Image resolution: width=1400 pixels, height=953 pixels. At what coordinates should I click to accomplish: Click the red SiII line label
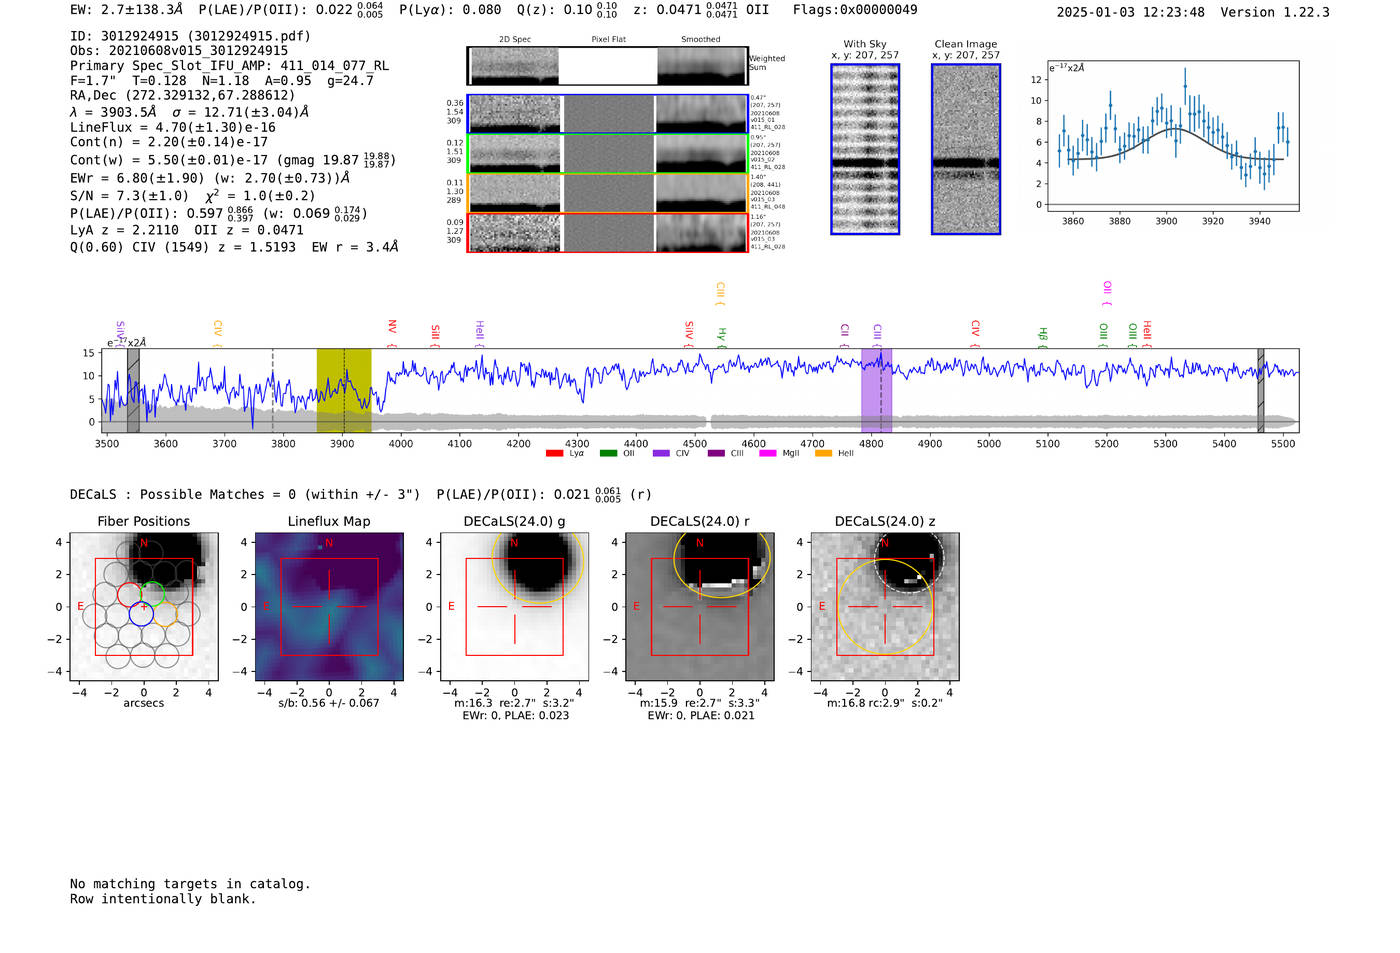[435, 335]
